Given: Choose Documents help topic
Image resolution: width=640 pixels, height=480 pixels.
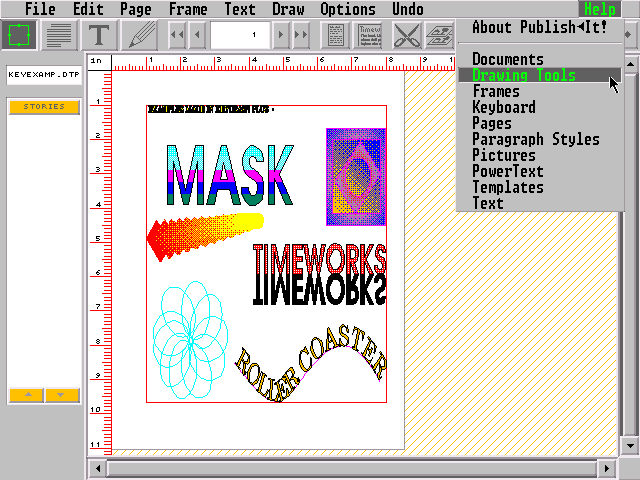Looking at the screenshot, I should (540, 59).
